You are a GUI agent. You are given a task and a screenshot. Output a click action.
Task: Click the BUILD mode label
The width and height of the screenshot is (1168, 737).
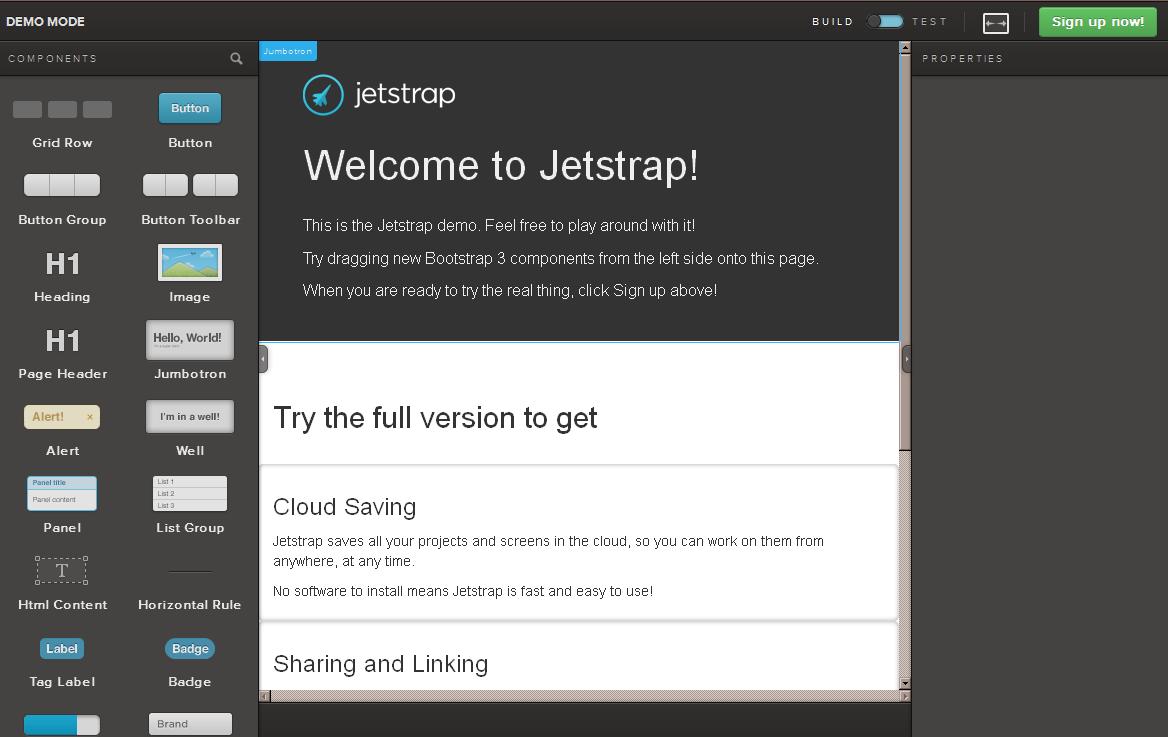832,22
